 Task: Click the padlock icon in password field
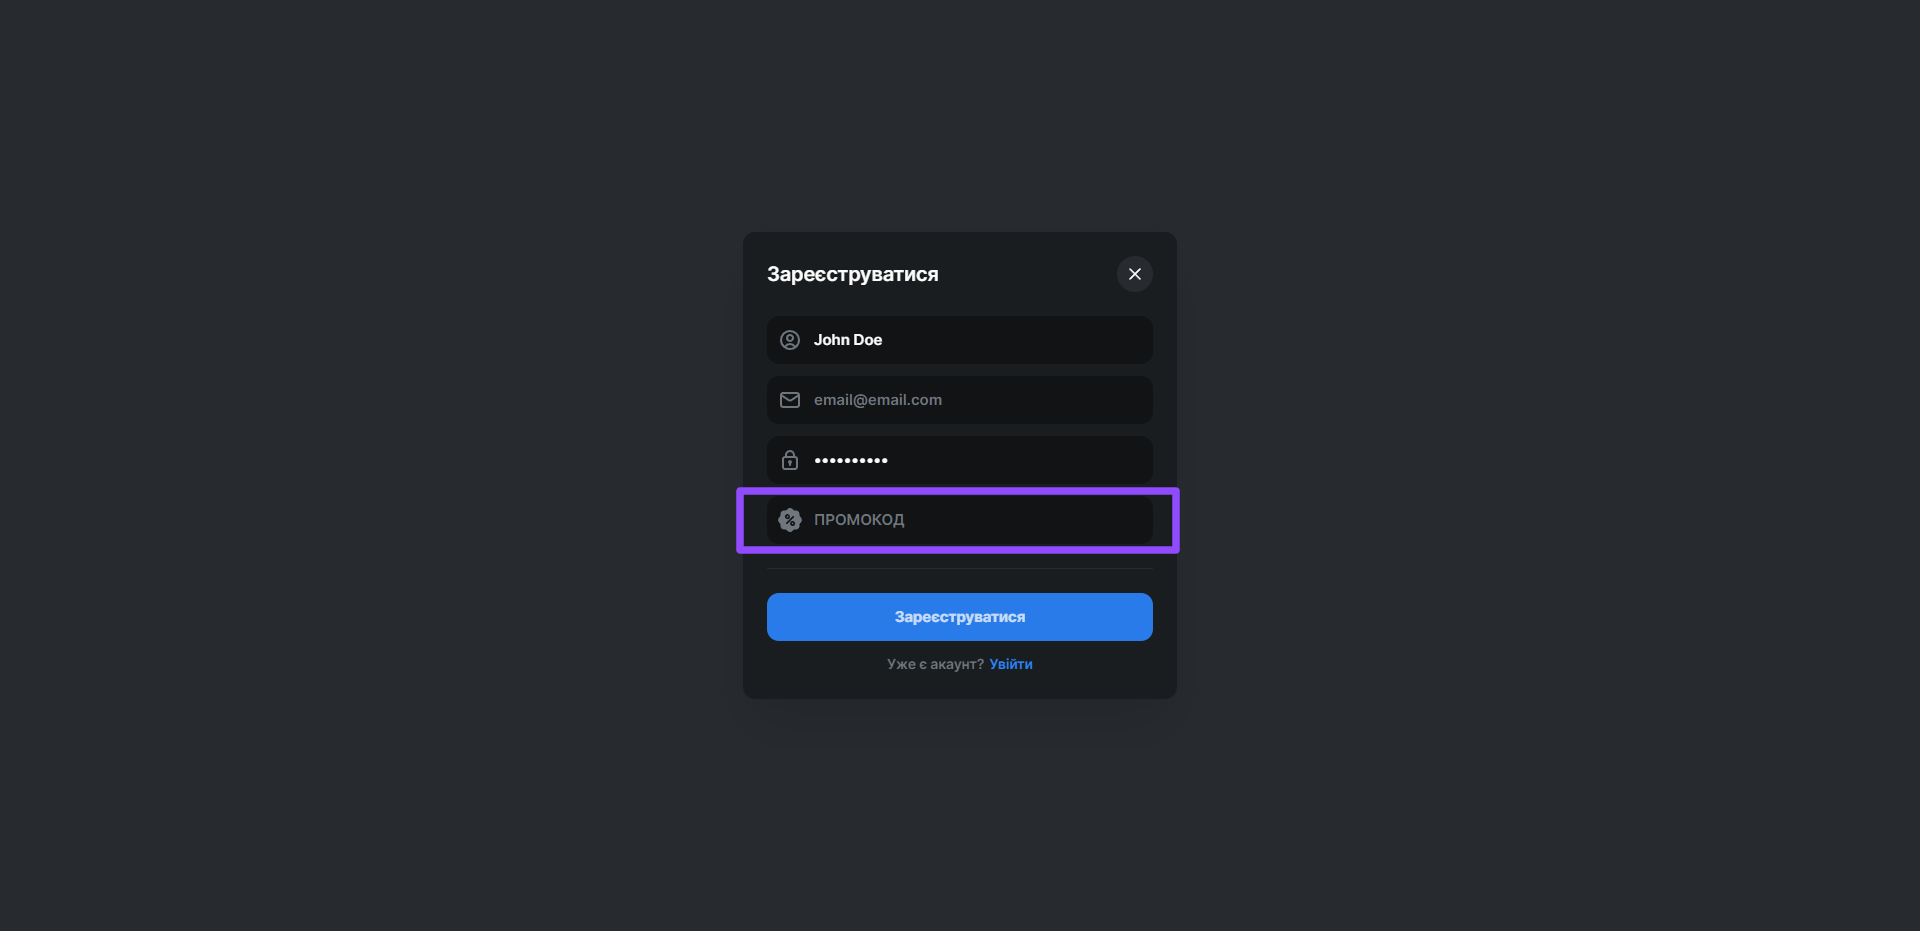(x=790, y=460)
